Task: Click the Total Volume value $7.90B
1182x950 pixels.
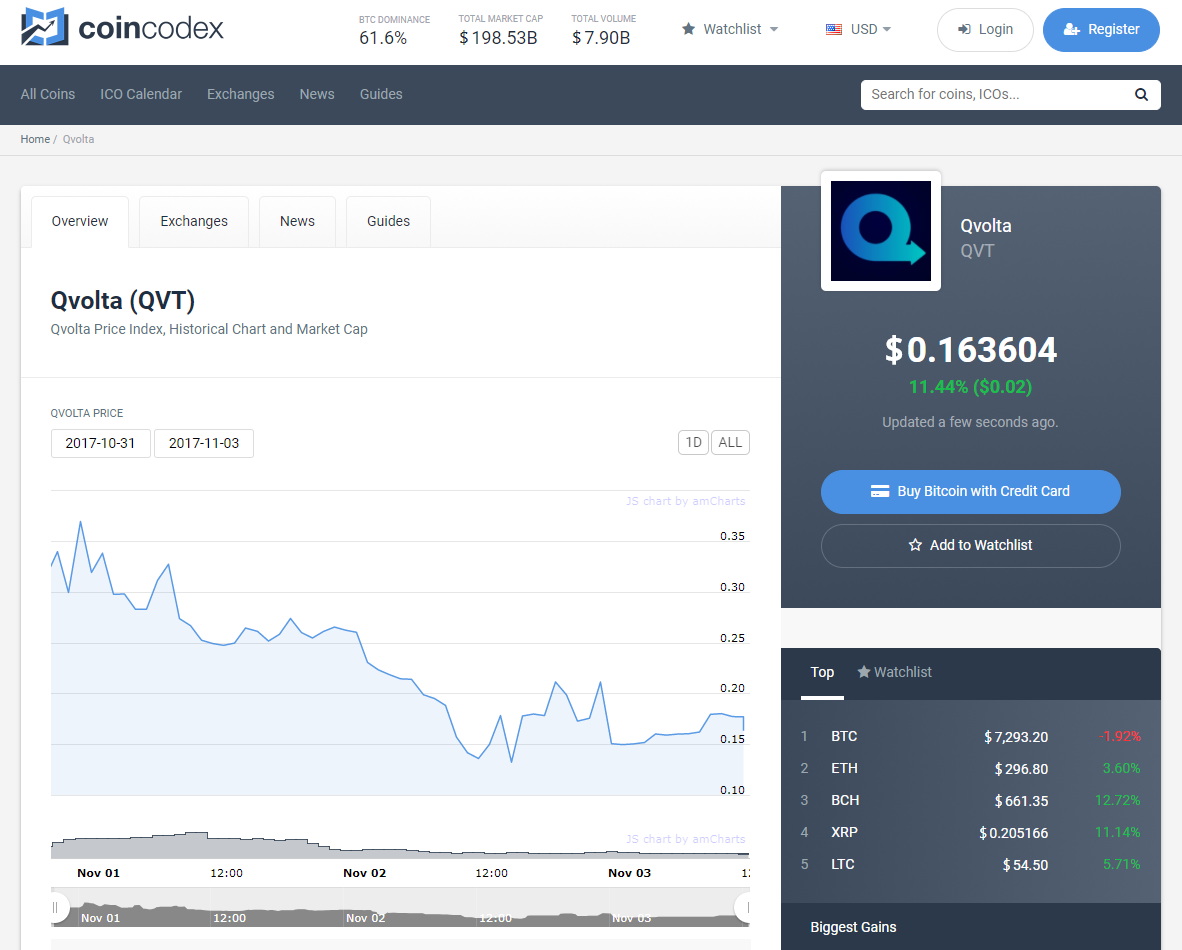Action: (601, 38)
